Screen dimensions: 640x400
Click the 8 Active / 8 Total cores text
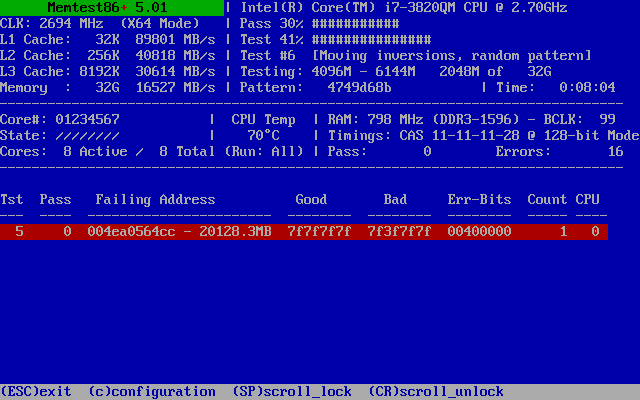139,151
